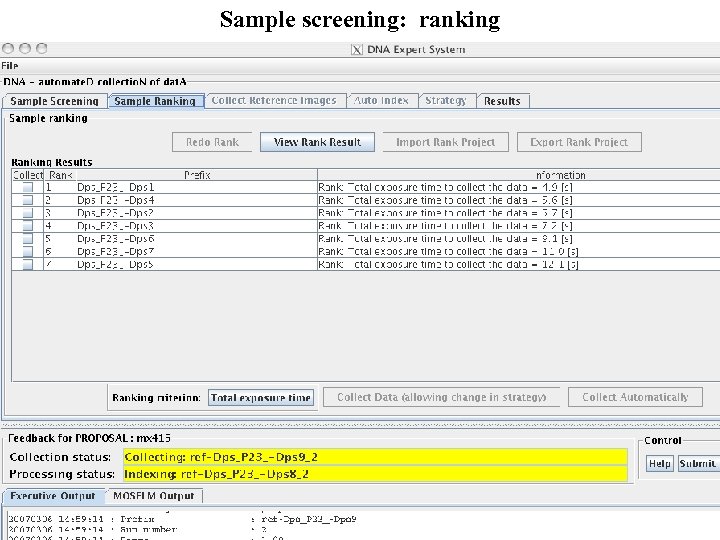Open the File menu
The image size is (720, 540).
[10, 66]
